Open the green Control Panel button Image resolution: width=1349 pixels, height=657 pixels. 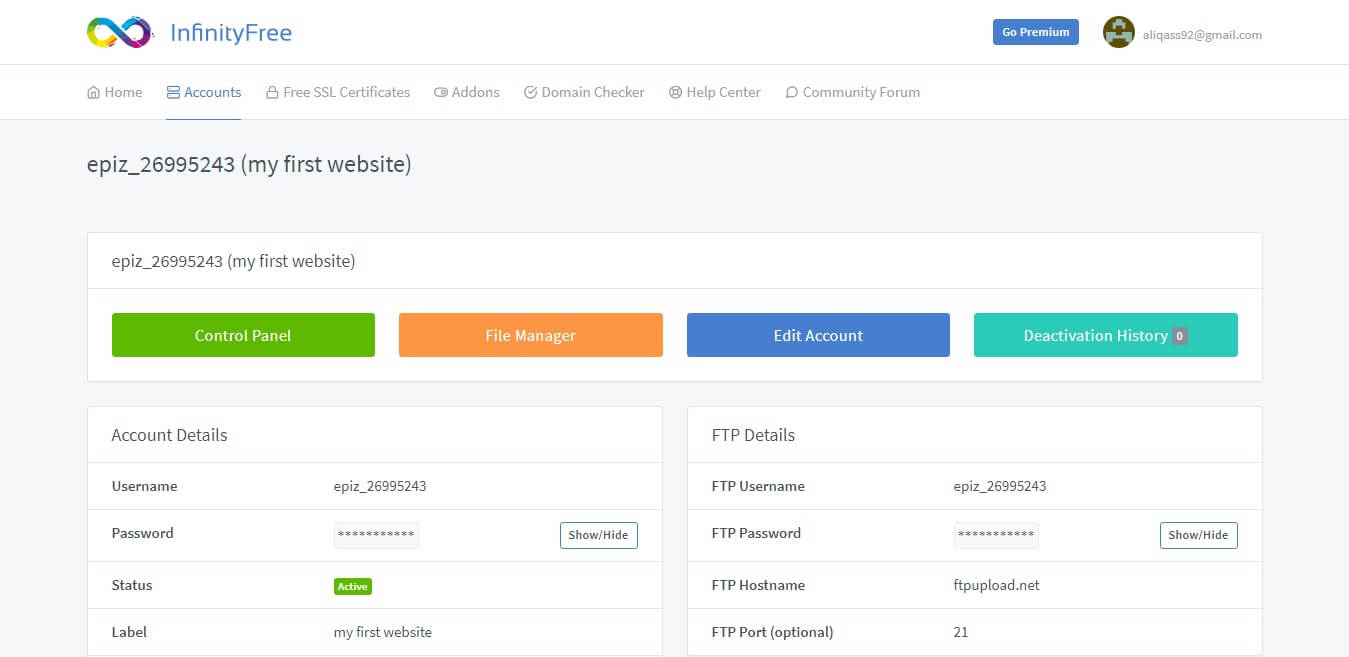click(243, 335)
